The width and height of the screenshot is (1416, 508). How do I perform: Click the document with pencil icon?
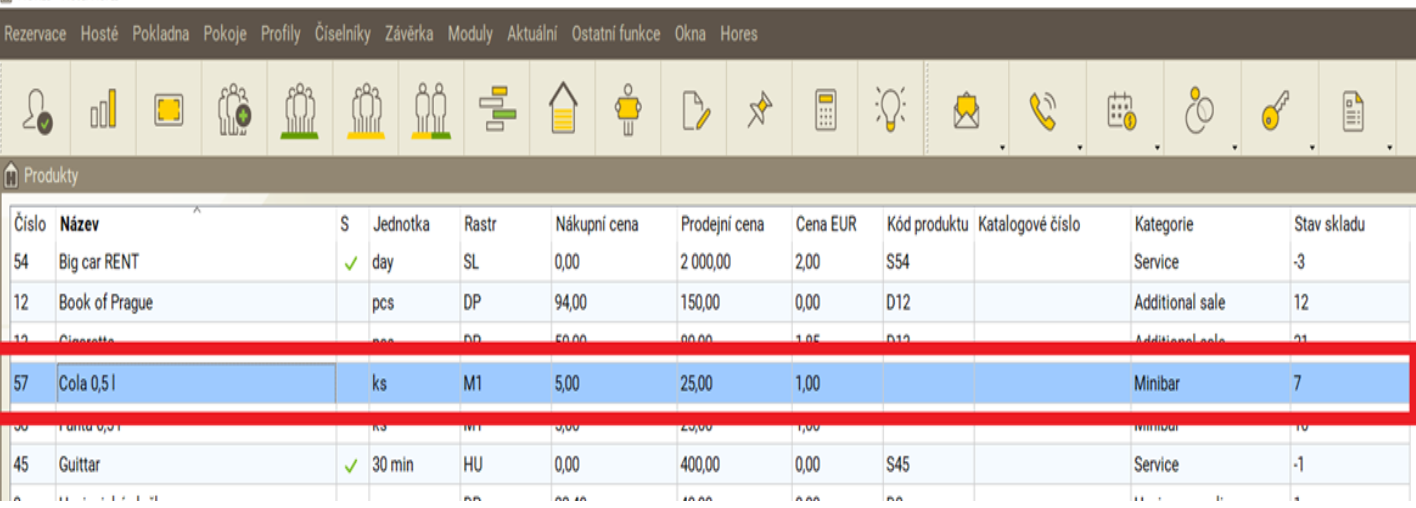tap(695, 110)
